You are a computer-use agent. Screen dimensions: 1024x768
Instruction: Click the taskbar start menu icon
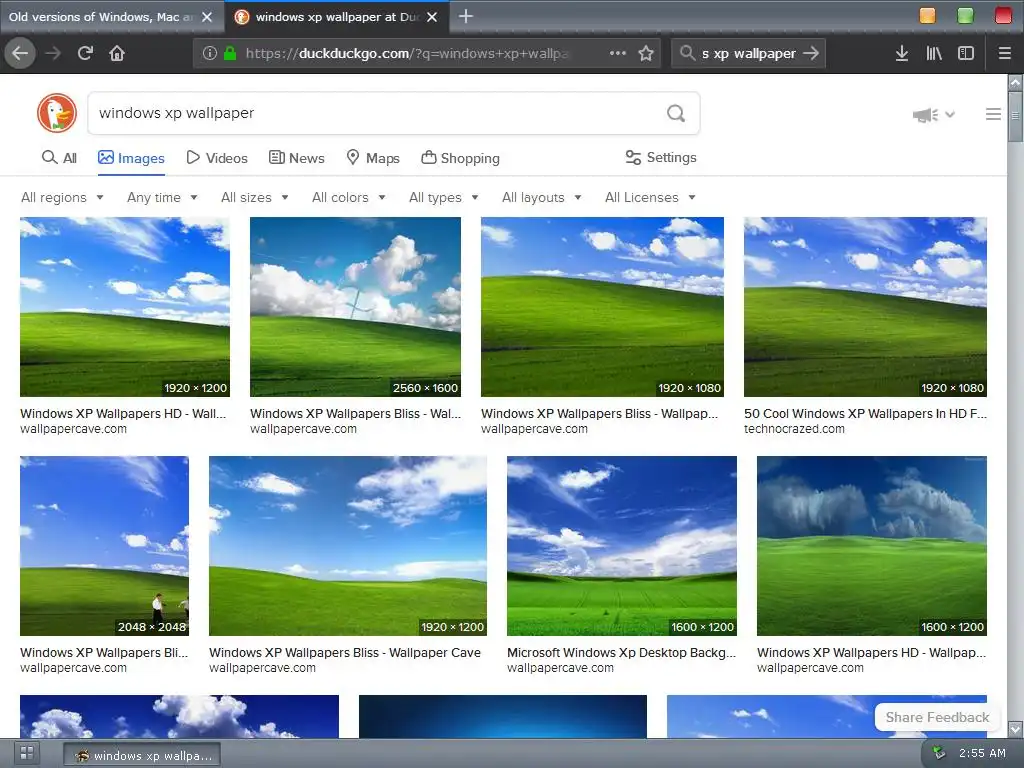pyautogui.click(x=27, y=752)
